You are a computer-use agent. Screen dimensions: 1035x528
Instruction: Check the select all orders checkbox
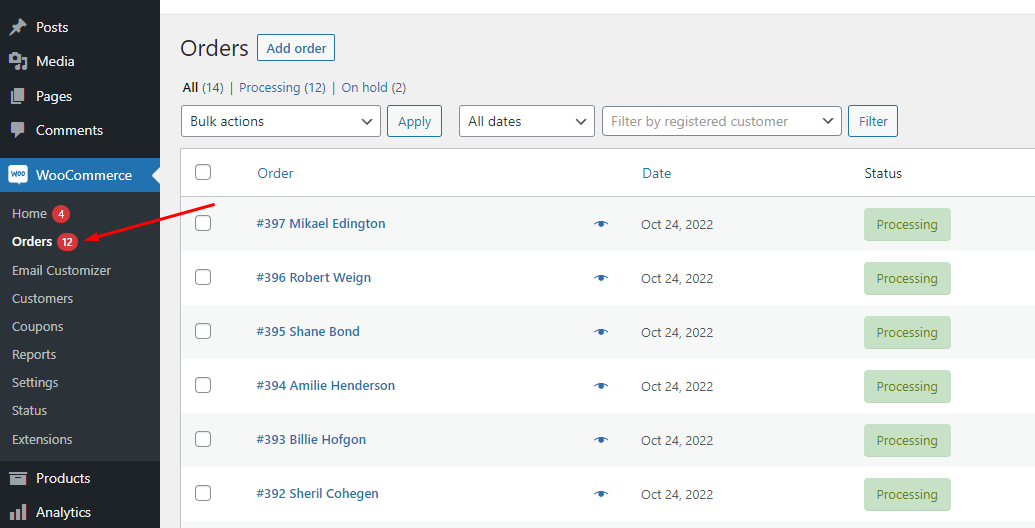[x=203, y=172]
